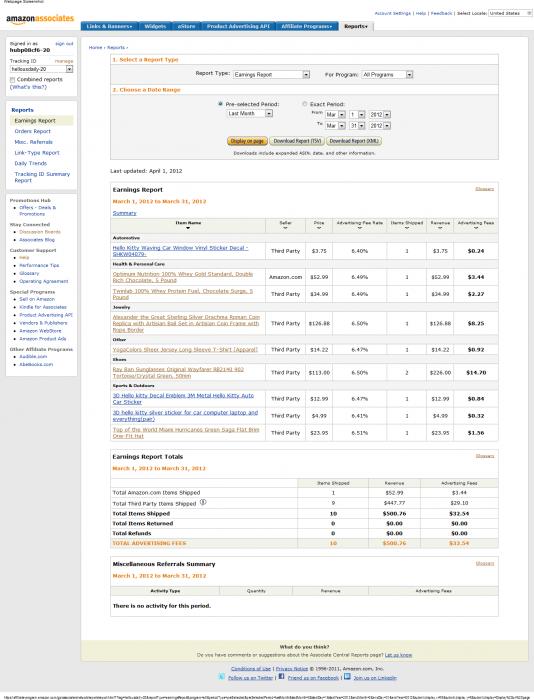This screenshot has width=534, height=700.
Task: Click Download Report (TSV) button
Action: [297, 141]
